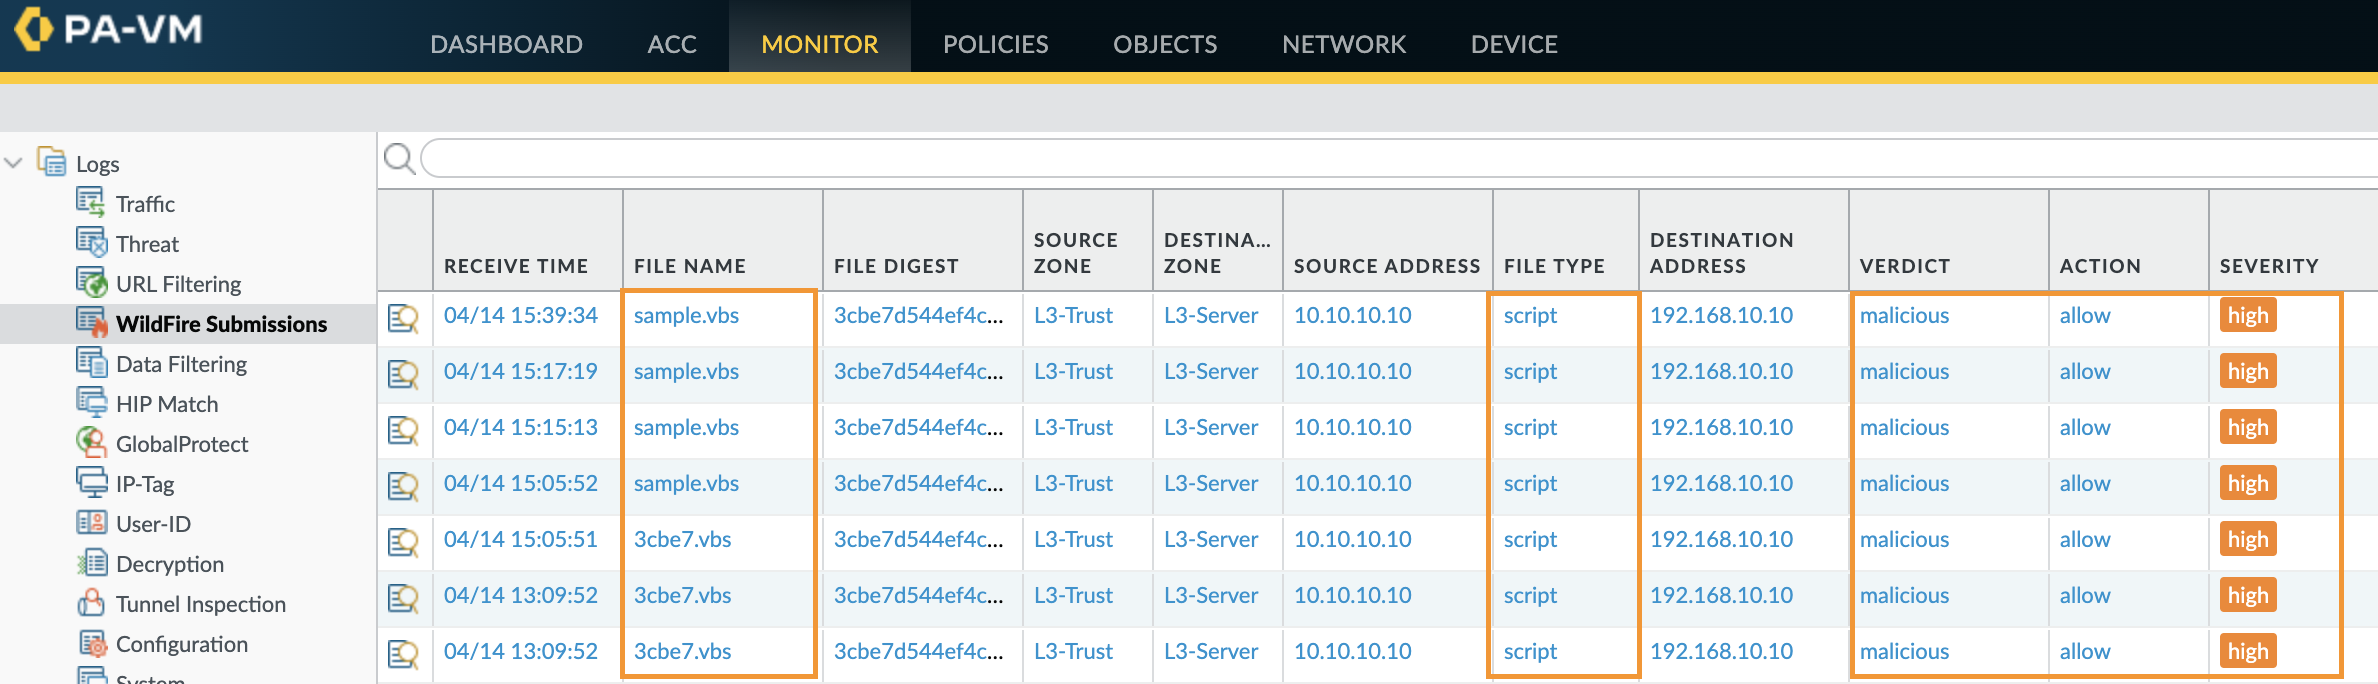The height and width of the screenshot is (684, 2378).
Task: Sort by the RECEIVE TIME column header
Action: tap(515, 266)
